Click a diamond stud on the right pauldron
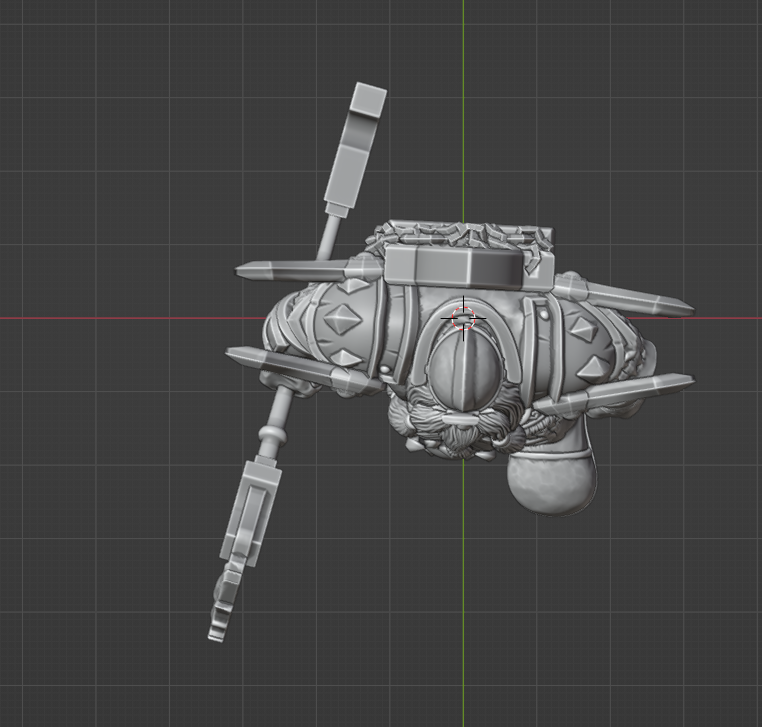The image size is (762, 727). (583, 329)
